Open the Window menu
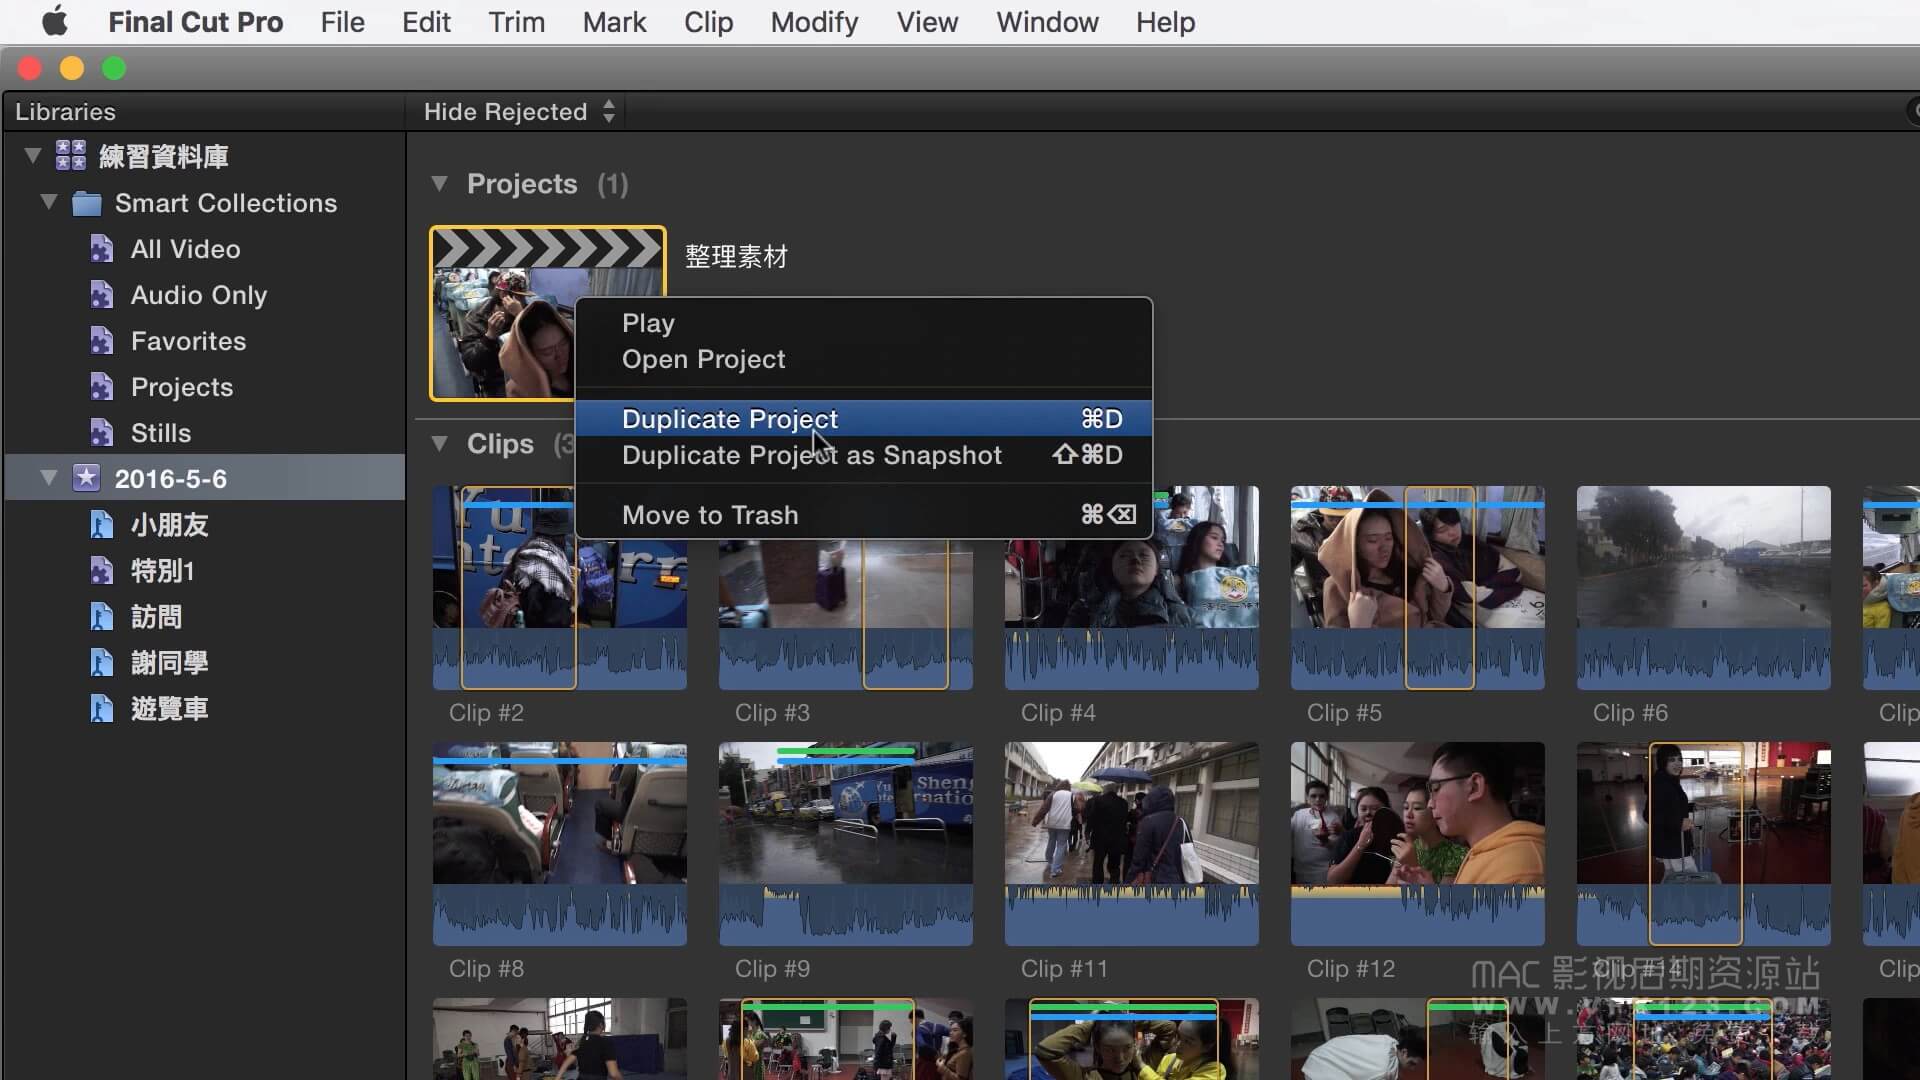Viewport: 1920px width, 1080px height. click(1047, 22)
